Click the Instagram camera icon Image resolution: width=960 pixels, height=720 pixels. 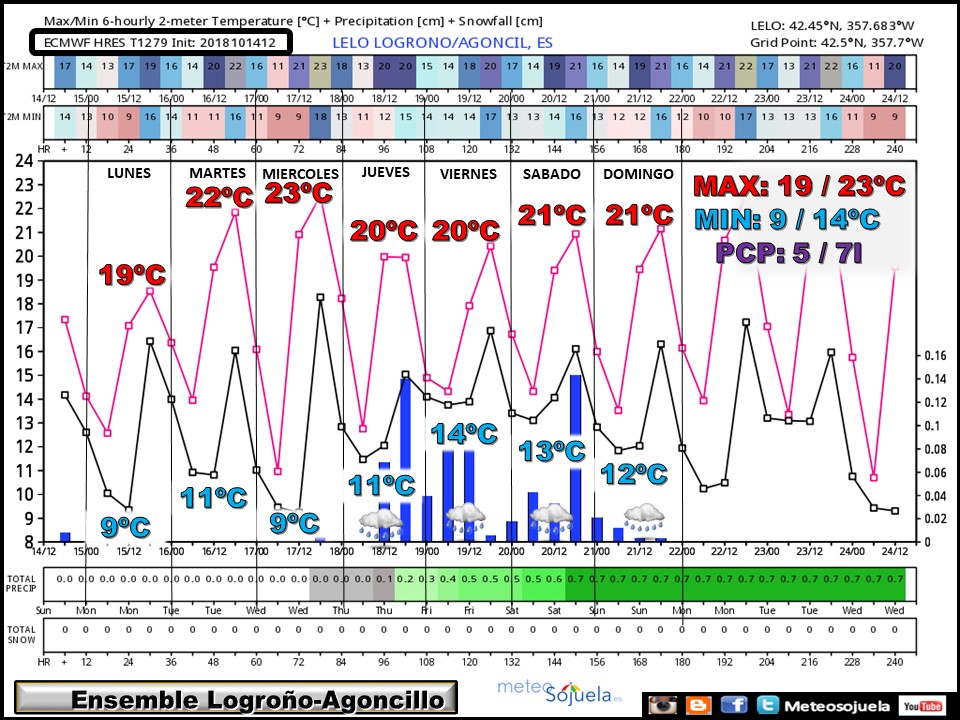point(662,705)
